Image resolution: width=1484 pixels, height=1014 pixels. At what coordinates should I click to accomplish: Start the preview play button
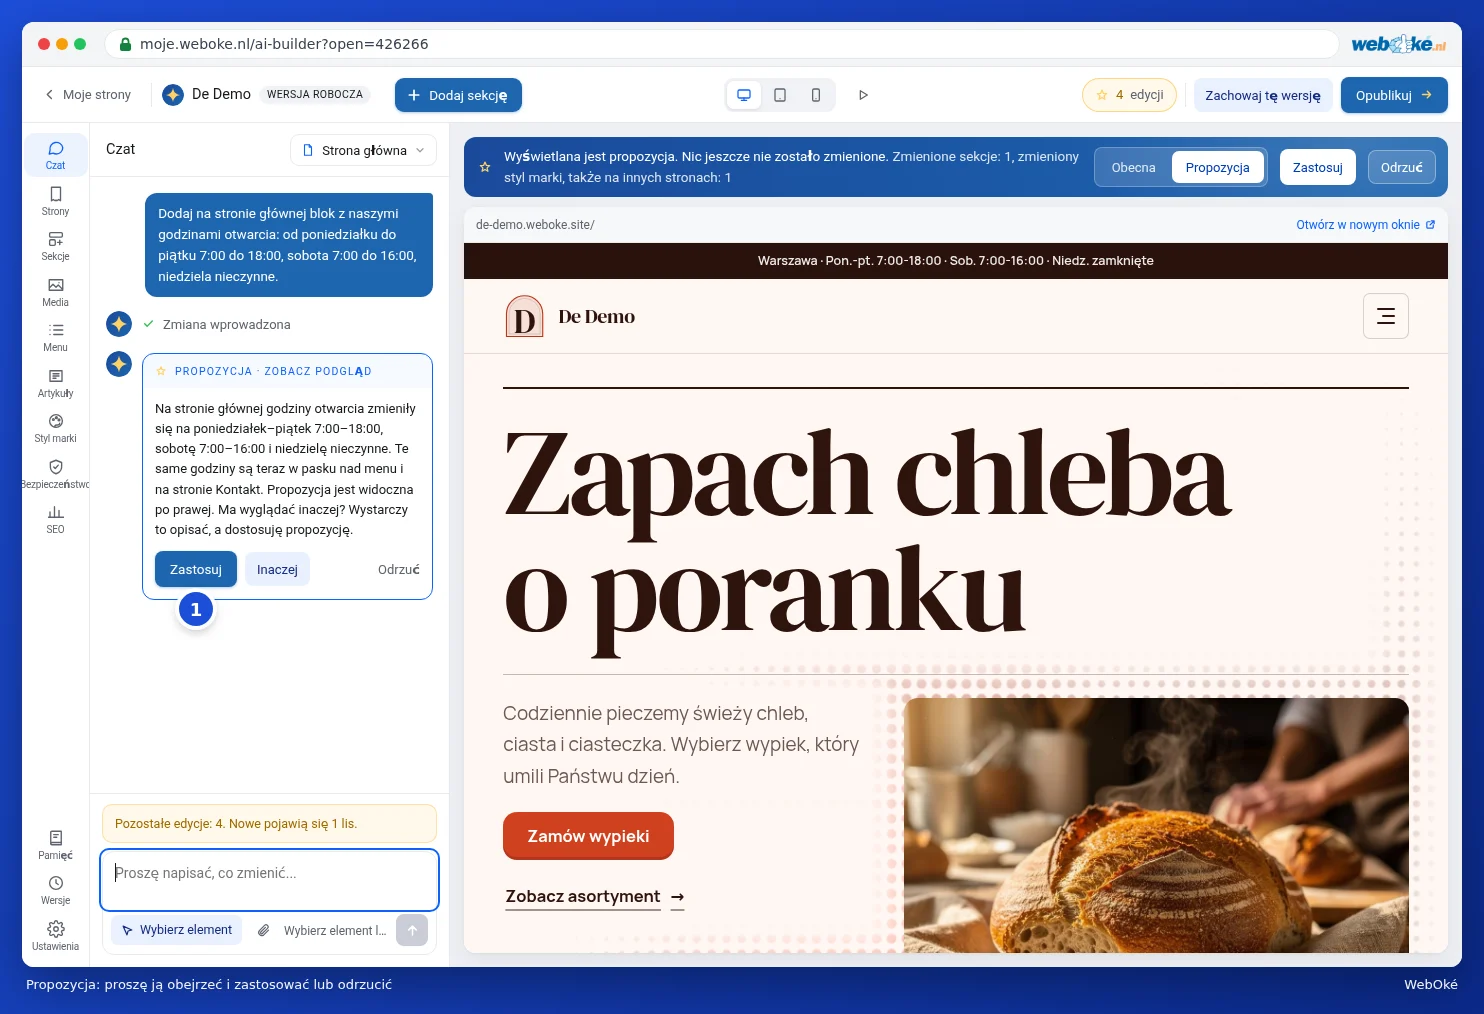click(x=863, y=95)
